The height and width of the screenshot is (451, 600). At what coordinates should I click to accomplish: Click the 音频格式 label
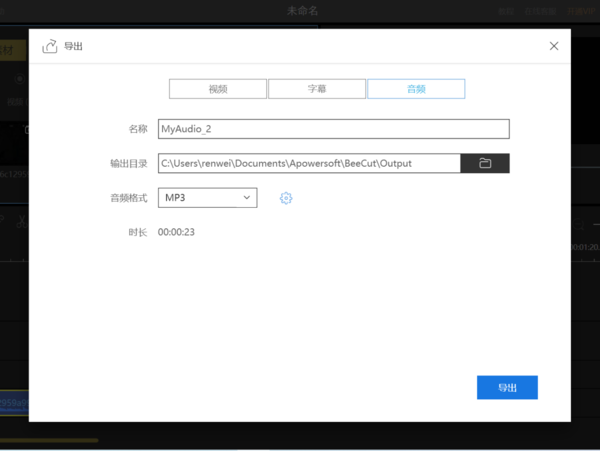coord(129,198)
